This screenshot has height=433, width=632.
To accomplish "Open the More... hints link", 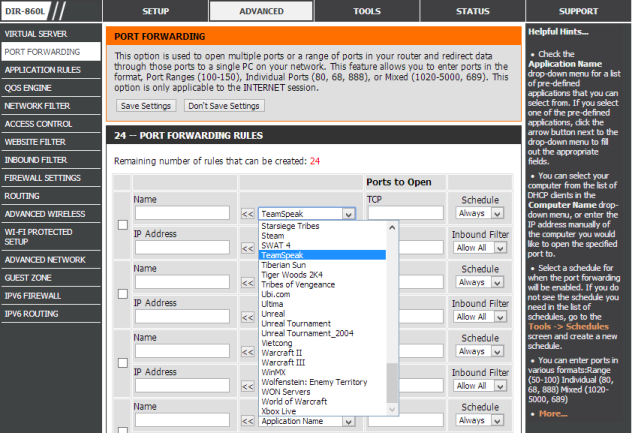I will (553, 414).
